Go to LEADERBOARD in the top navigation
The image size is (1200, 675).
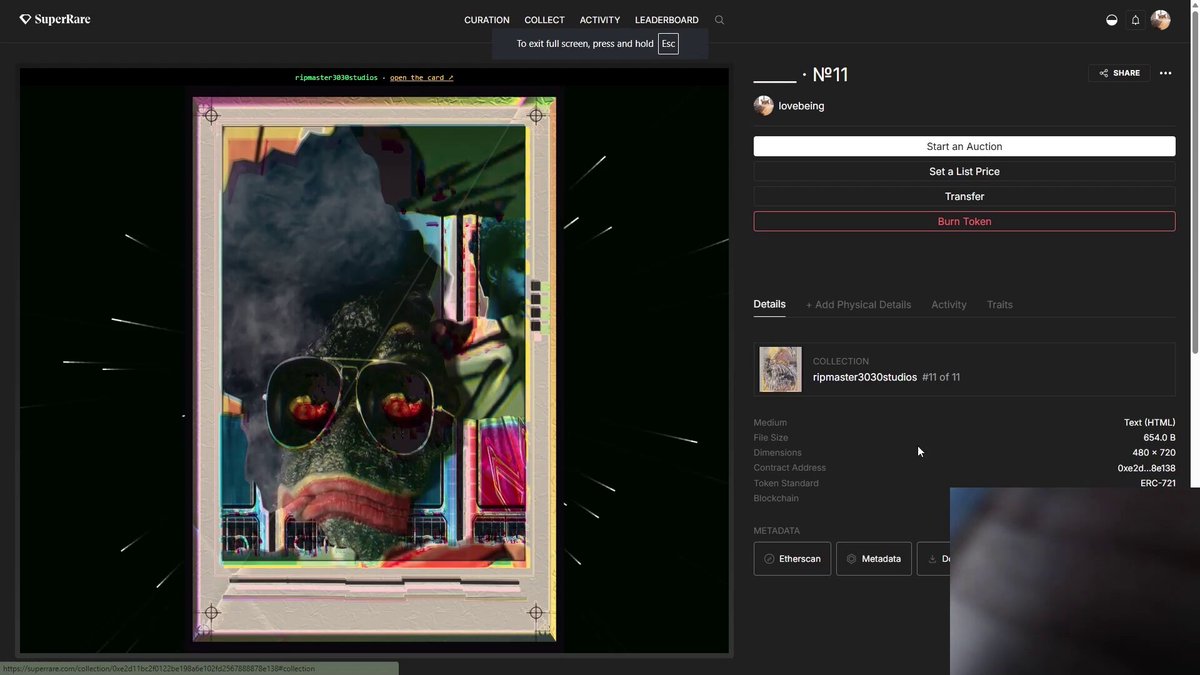tap(667, 20)
